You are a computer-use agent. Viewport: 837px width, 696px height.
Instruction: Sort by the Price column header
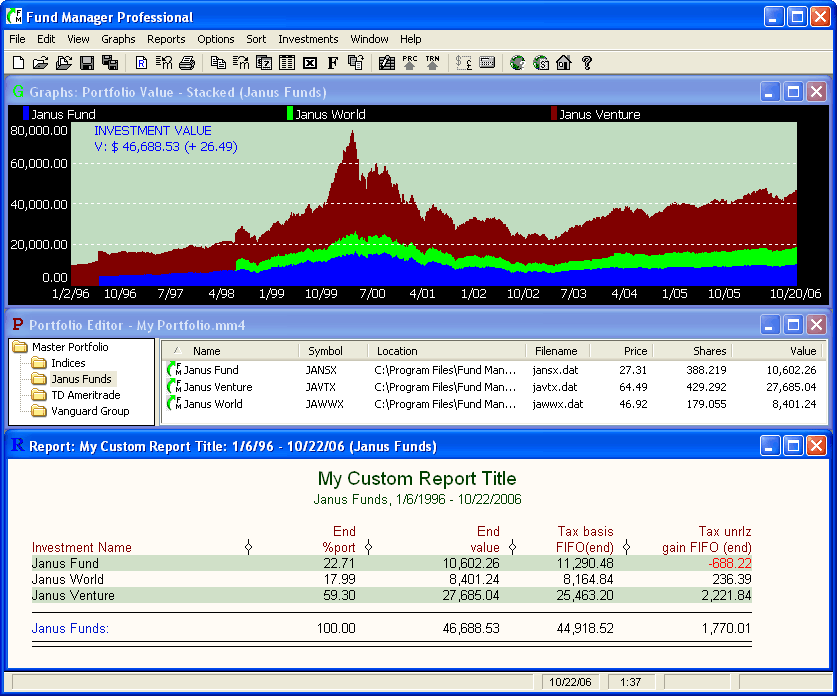(621, 351)
